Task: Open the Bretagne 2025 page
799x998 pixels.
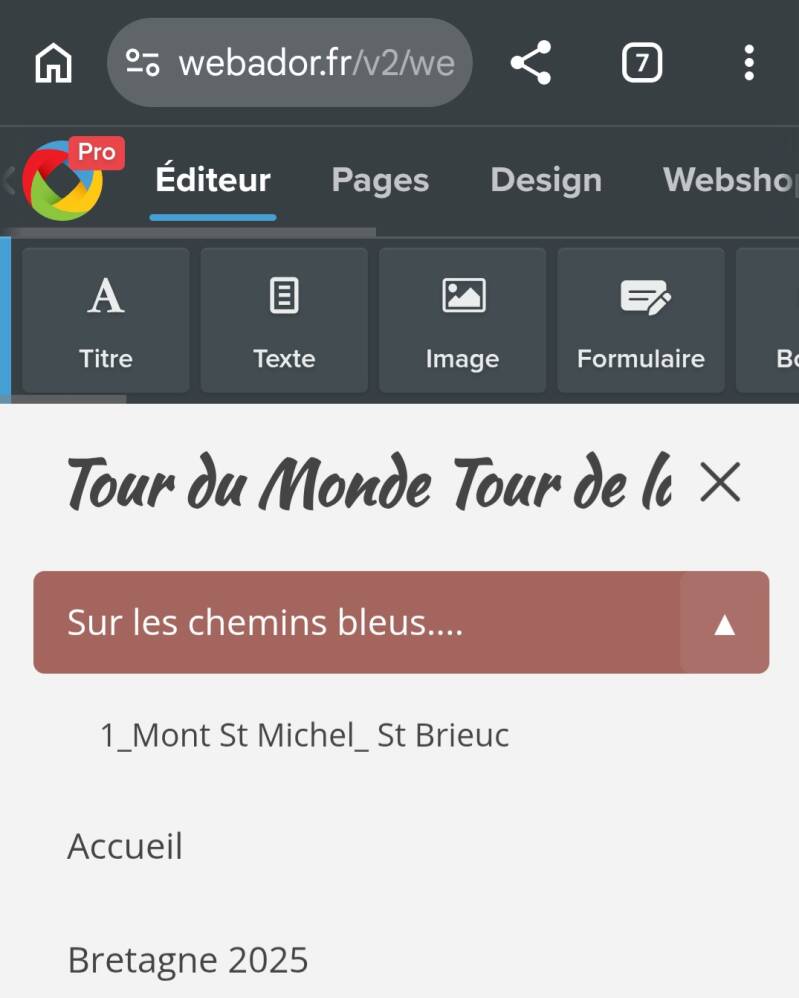Action: [x=188, y=960]
